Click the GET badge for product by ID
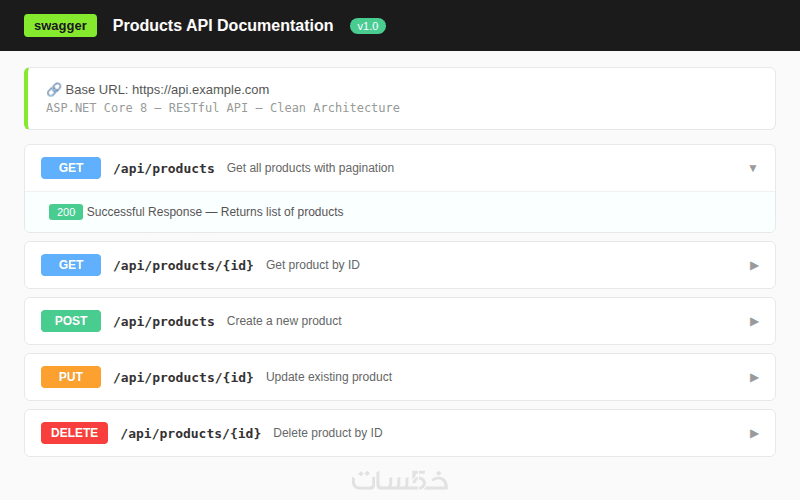 click(x=71, y=265)
